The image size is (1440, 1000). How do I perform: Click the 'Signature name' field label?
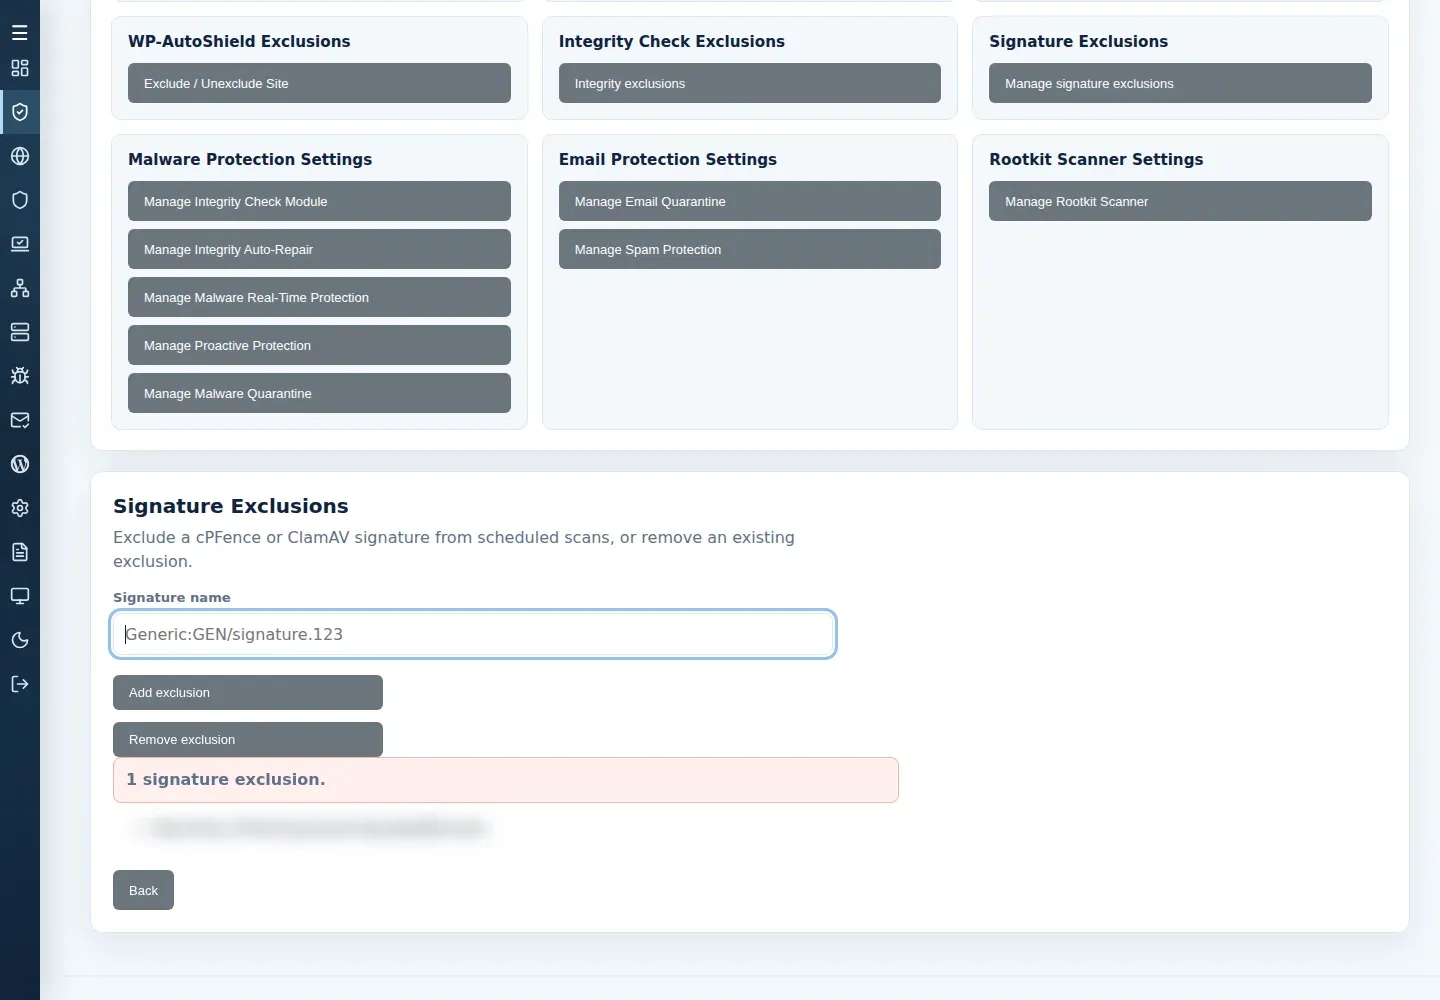click(172, 597)
